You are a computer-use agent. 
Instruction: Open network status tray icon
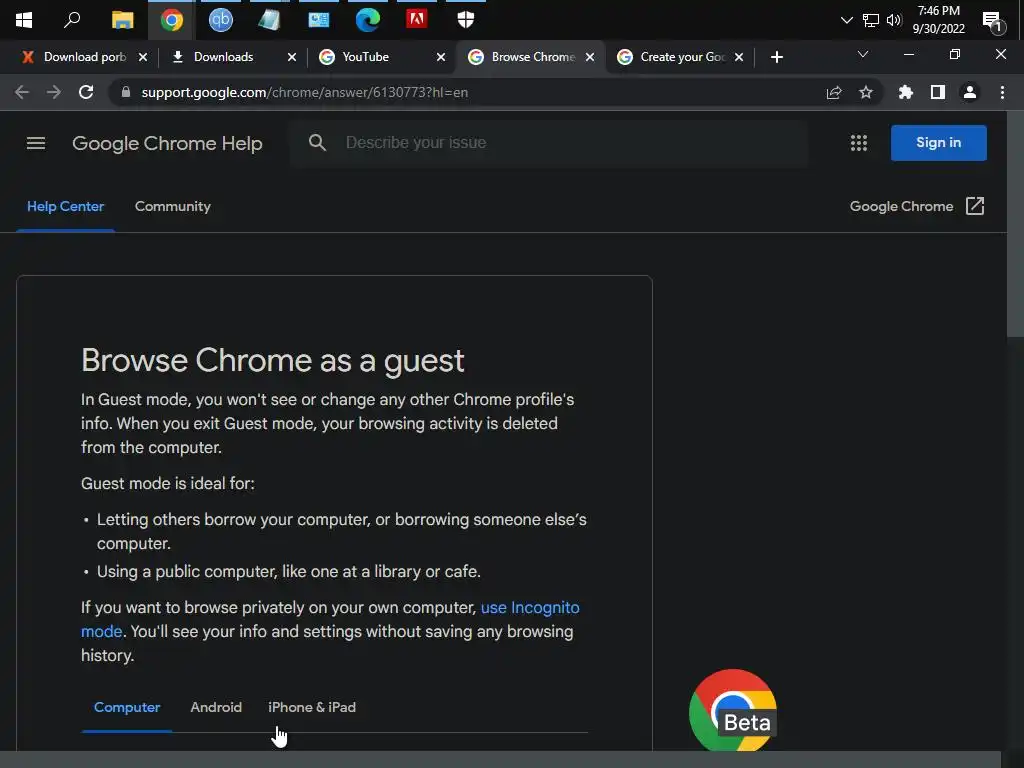click(871, 20)
